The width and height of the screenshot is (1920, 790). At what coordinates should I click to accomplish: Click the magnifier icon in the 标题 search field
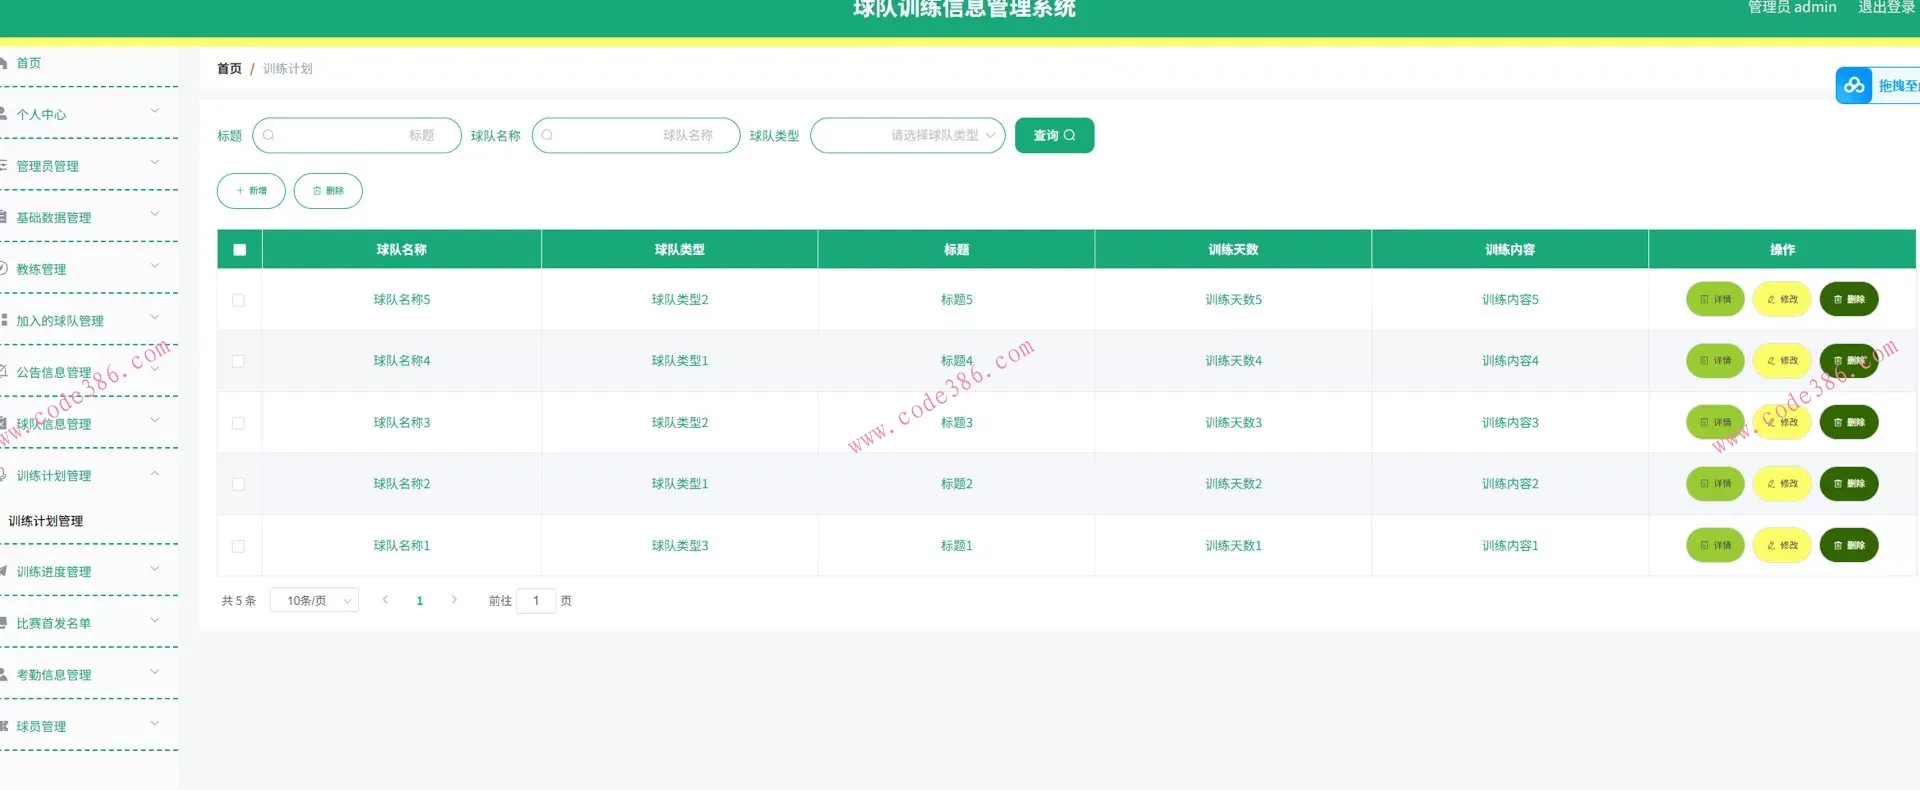pos(268,135)
